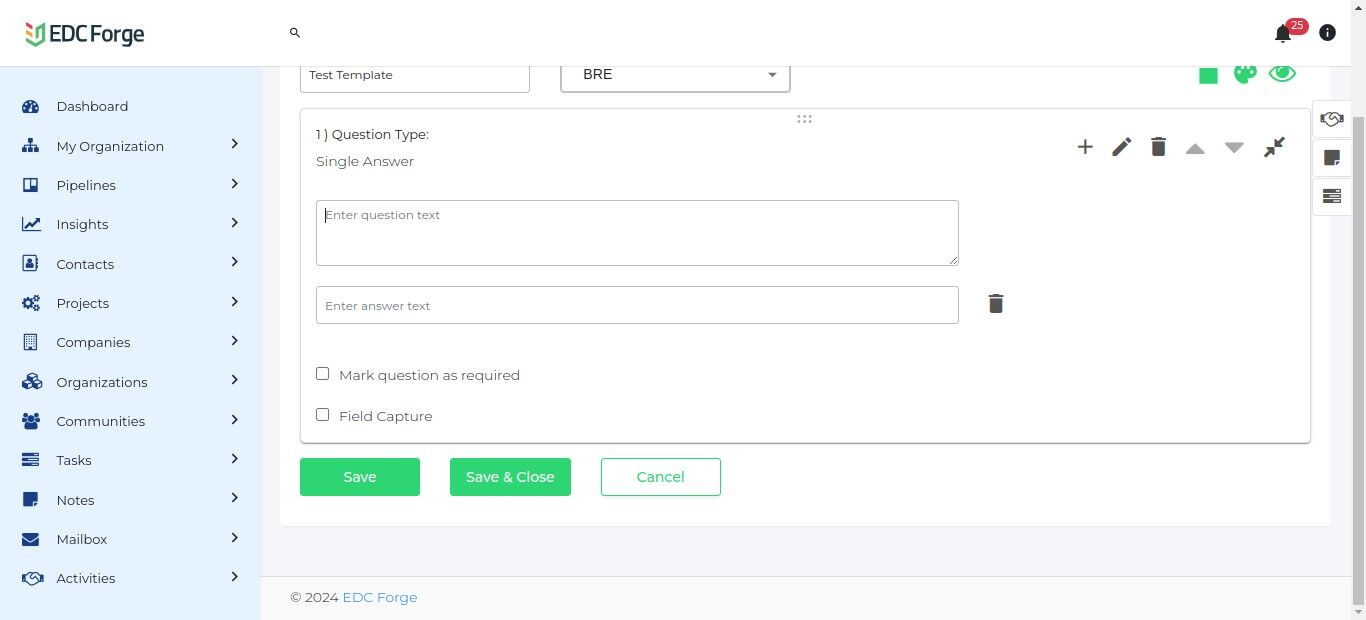
Task: Toggle the green eye preview icon
Action: click(x=1282, y=73)
